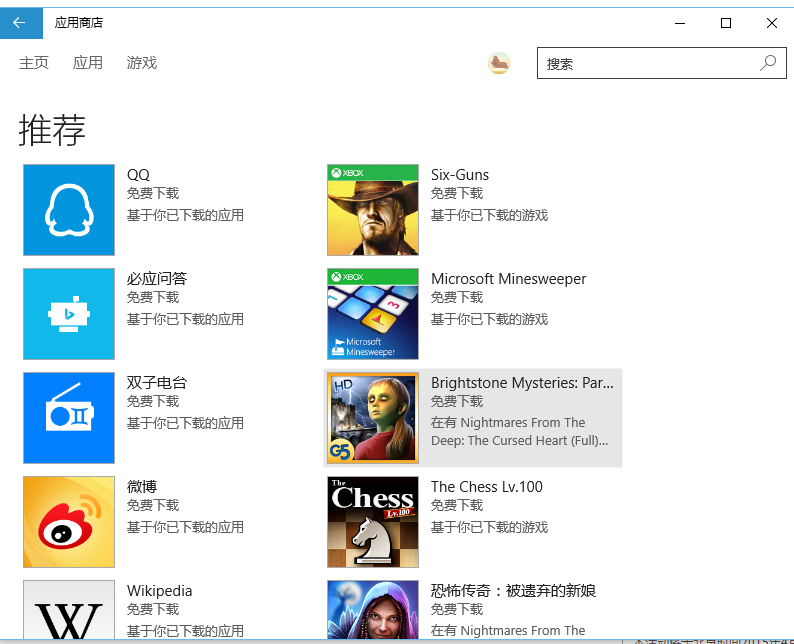Open the 必应问答 robot icon
The height and width of the screenshot is (644, 794).
(69, 314)
